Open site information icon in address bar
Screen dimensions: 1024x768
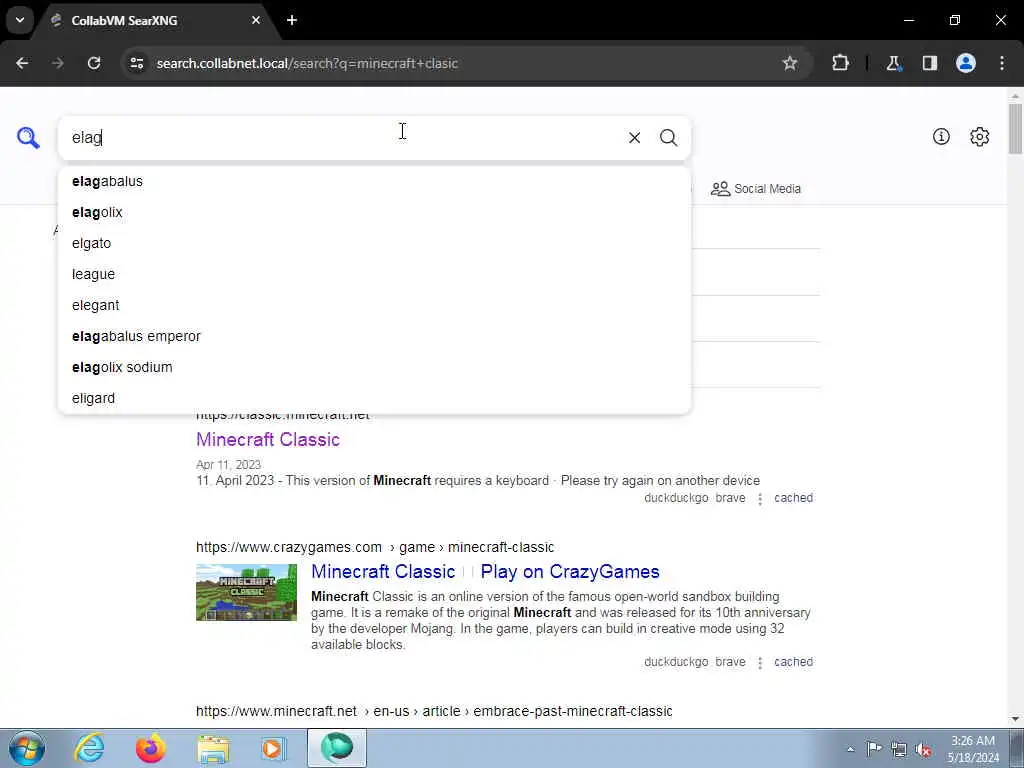click(x=136, y=63)
